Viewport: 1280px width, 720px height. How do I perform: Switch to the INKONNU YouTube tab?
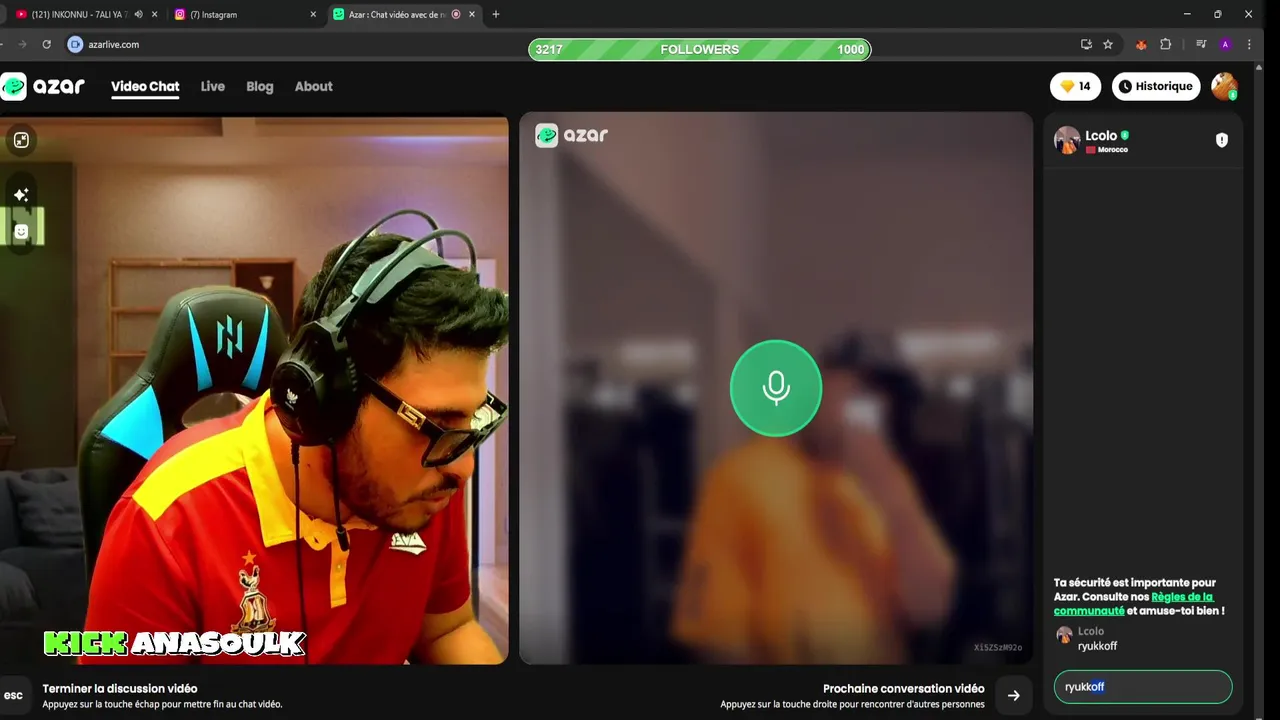point(78,14)
